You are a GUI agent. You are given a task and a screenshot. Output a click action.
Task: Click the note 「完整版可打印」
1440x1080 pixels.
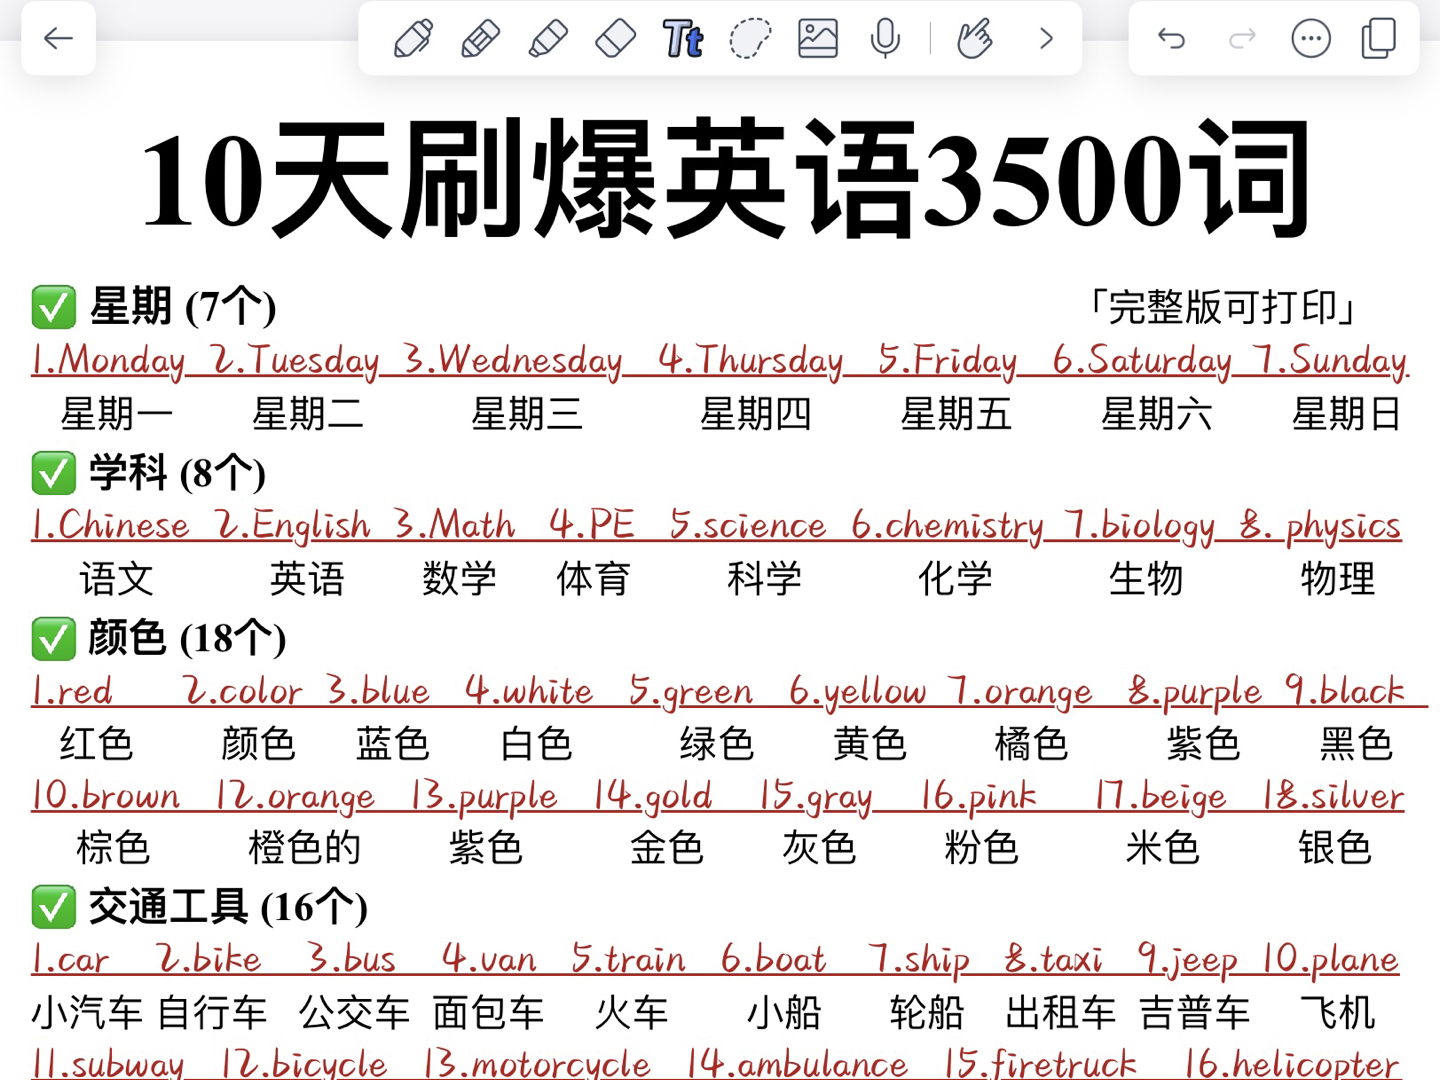1223,307
